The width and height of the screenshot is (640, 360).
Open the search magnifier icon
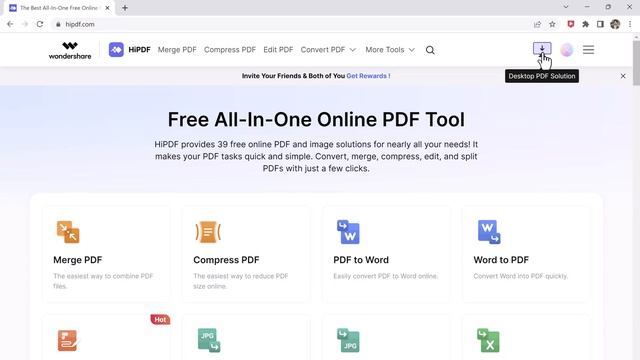click(430, 50)
